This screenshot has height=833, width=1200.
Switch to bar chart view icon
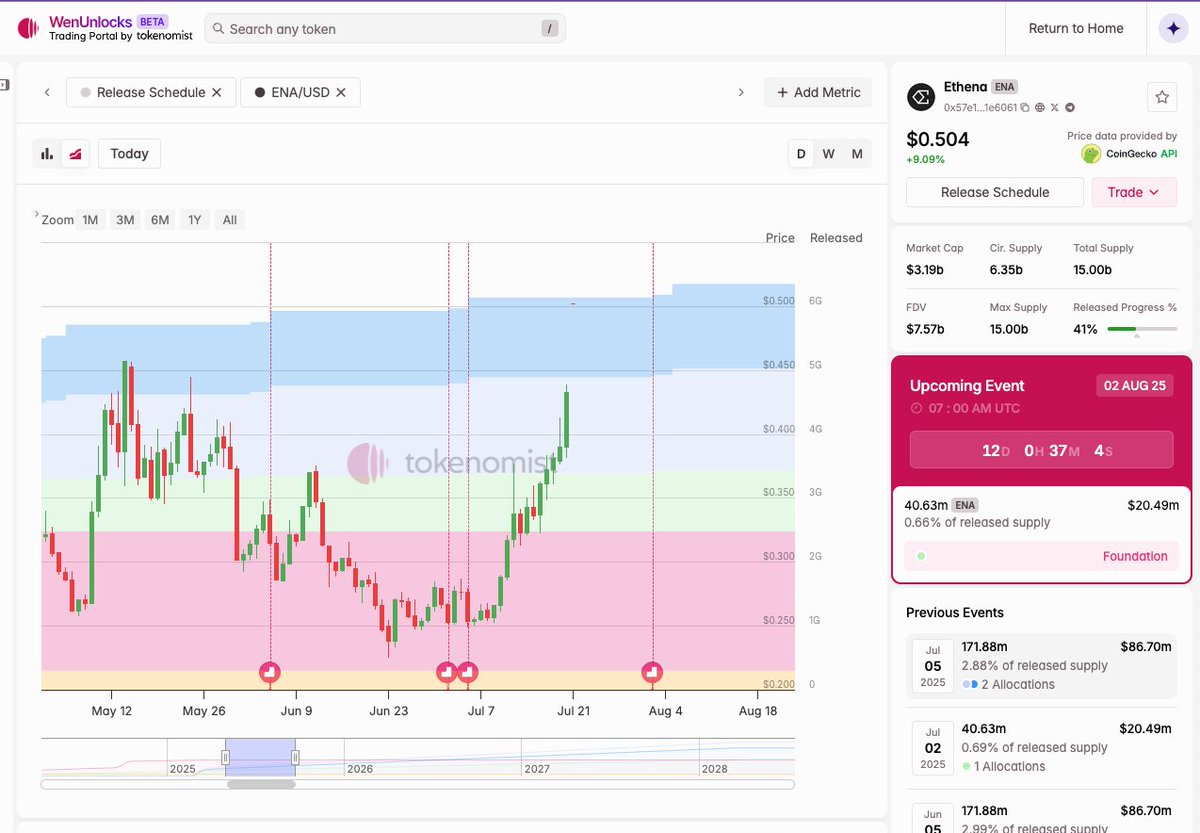(47, 154)
